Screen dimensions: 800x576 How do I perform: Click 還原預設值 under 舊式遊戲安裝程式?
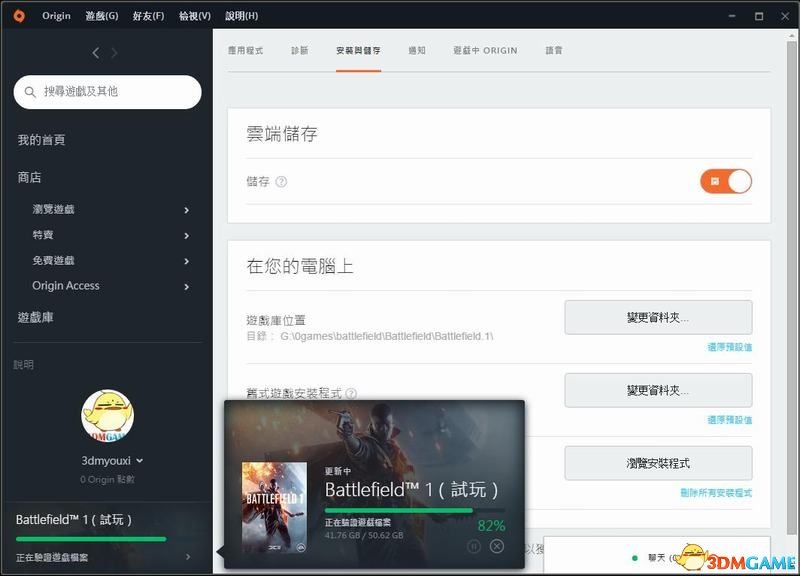pyautogui.click(x=730, y=420)
